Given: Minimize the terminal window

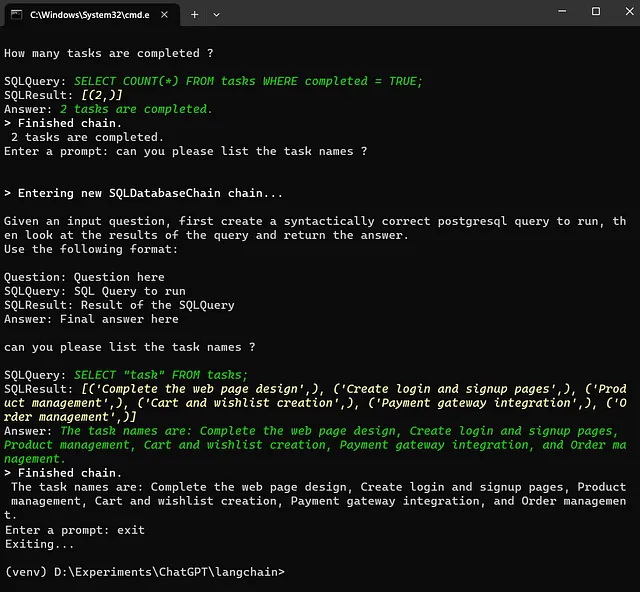Looking at the screenshot, I should [x=562, y=11].
